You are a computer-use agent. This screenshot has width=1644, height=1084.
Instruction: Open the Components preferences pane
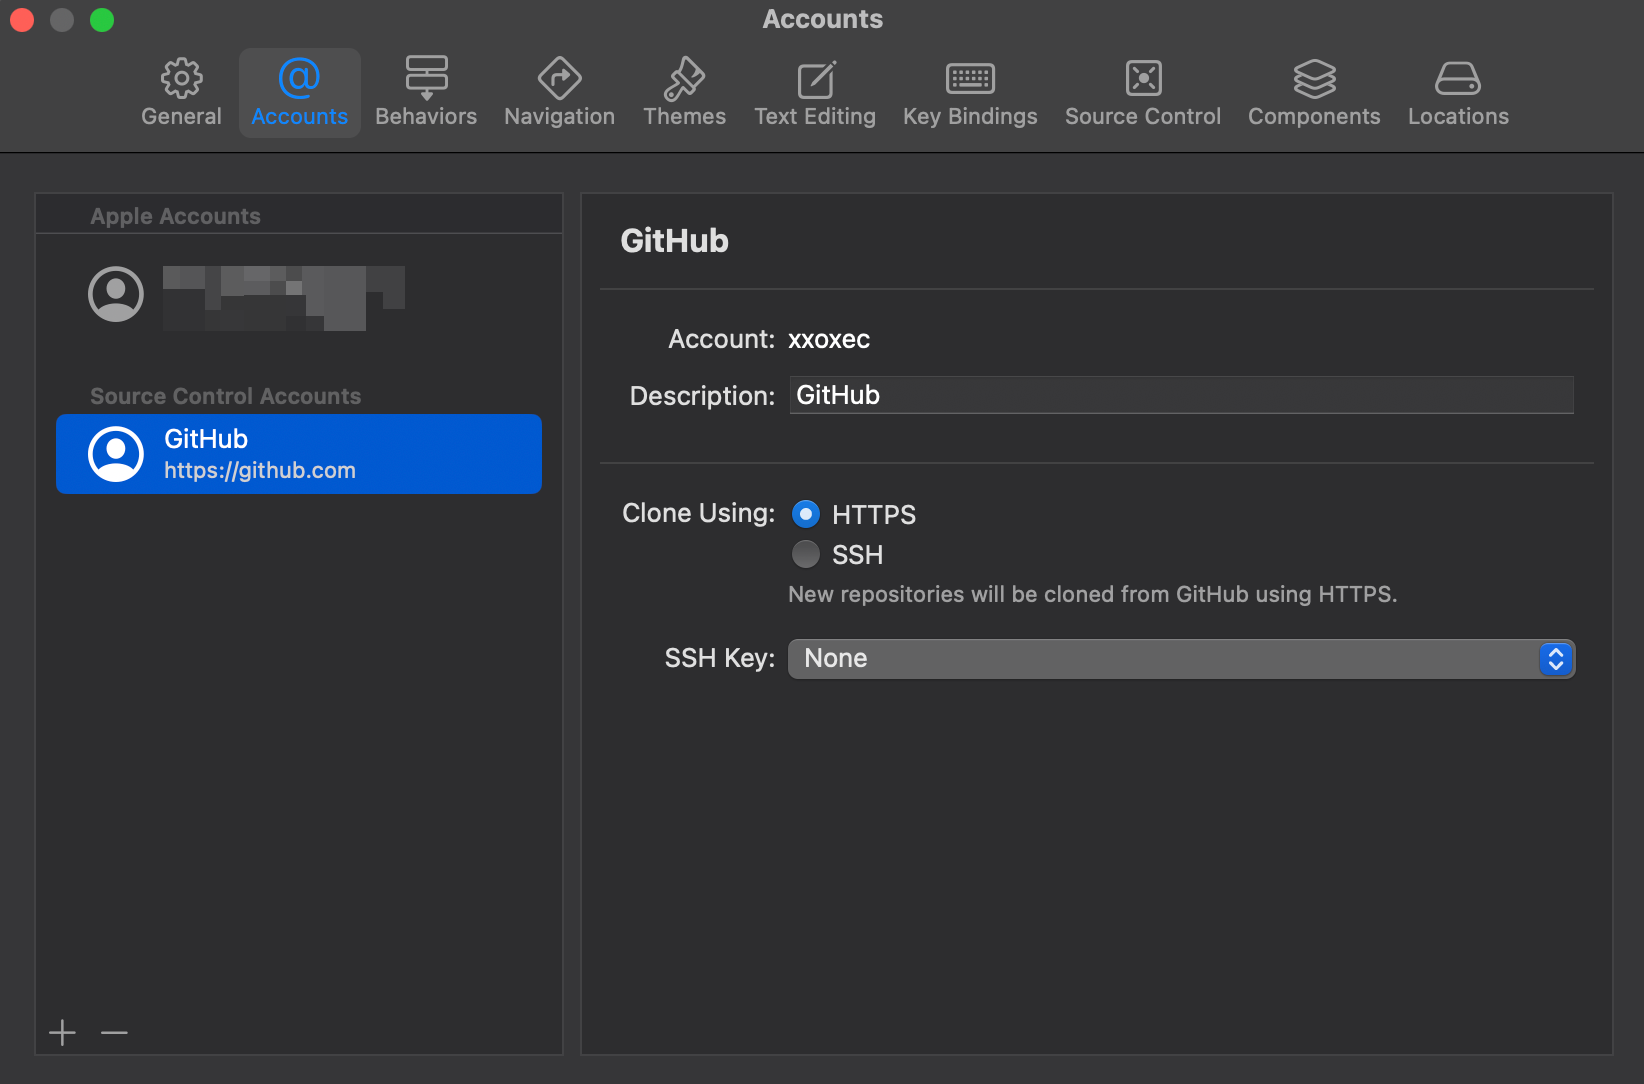pos(1314,93)
